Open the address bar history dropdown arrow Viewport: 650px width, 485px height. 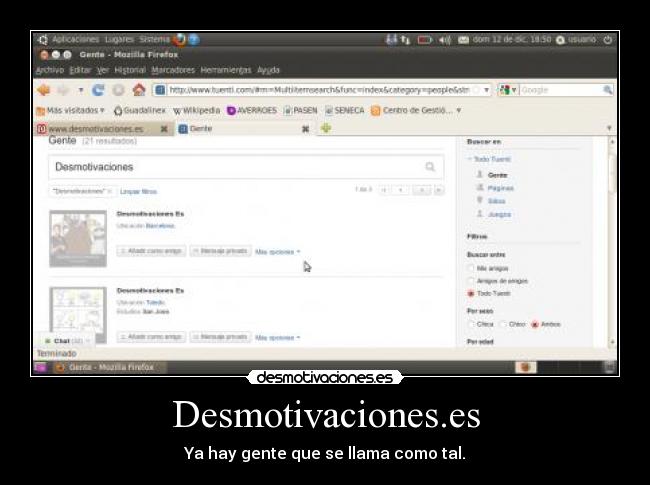486,90
